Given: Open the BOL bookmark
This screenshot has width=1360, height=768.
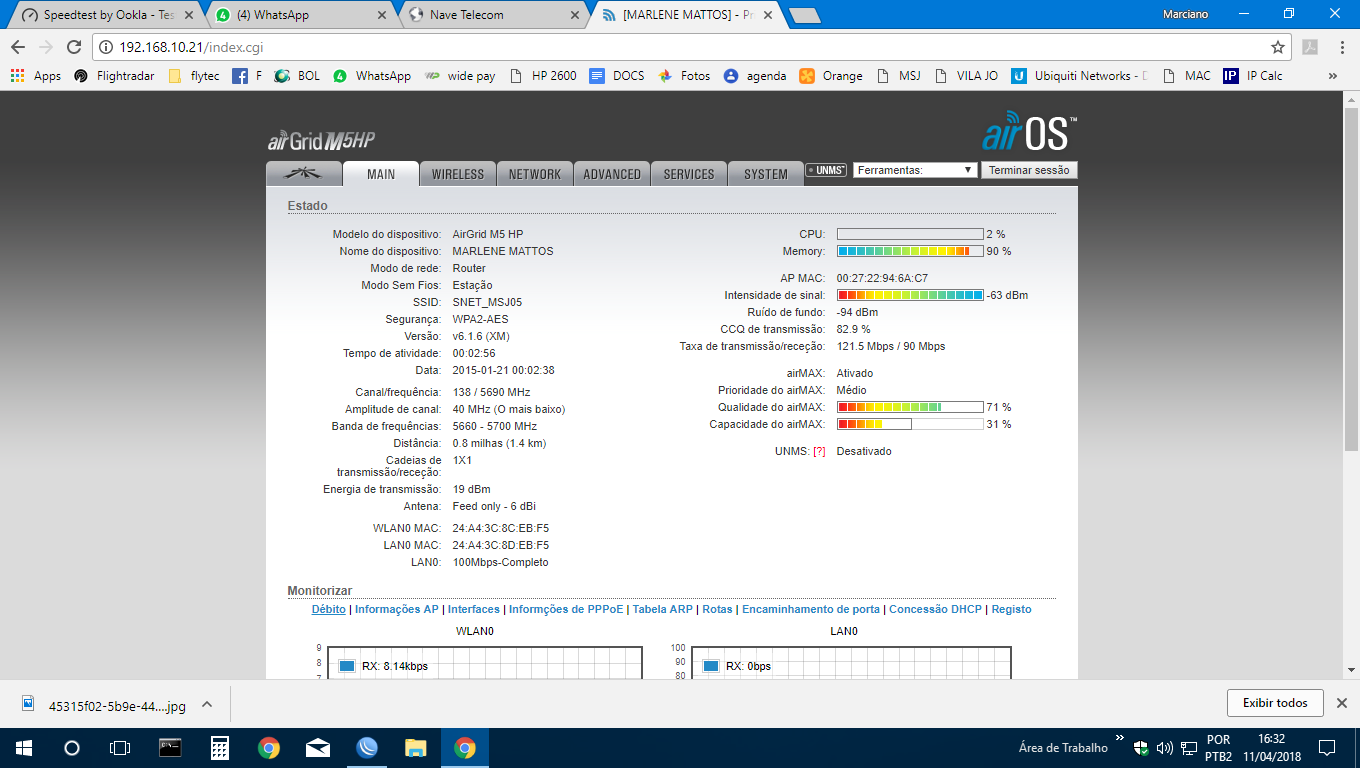Looking at the screenshot, I should coord(297,76).
